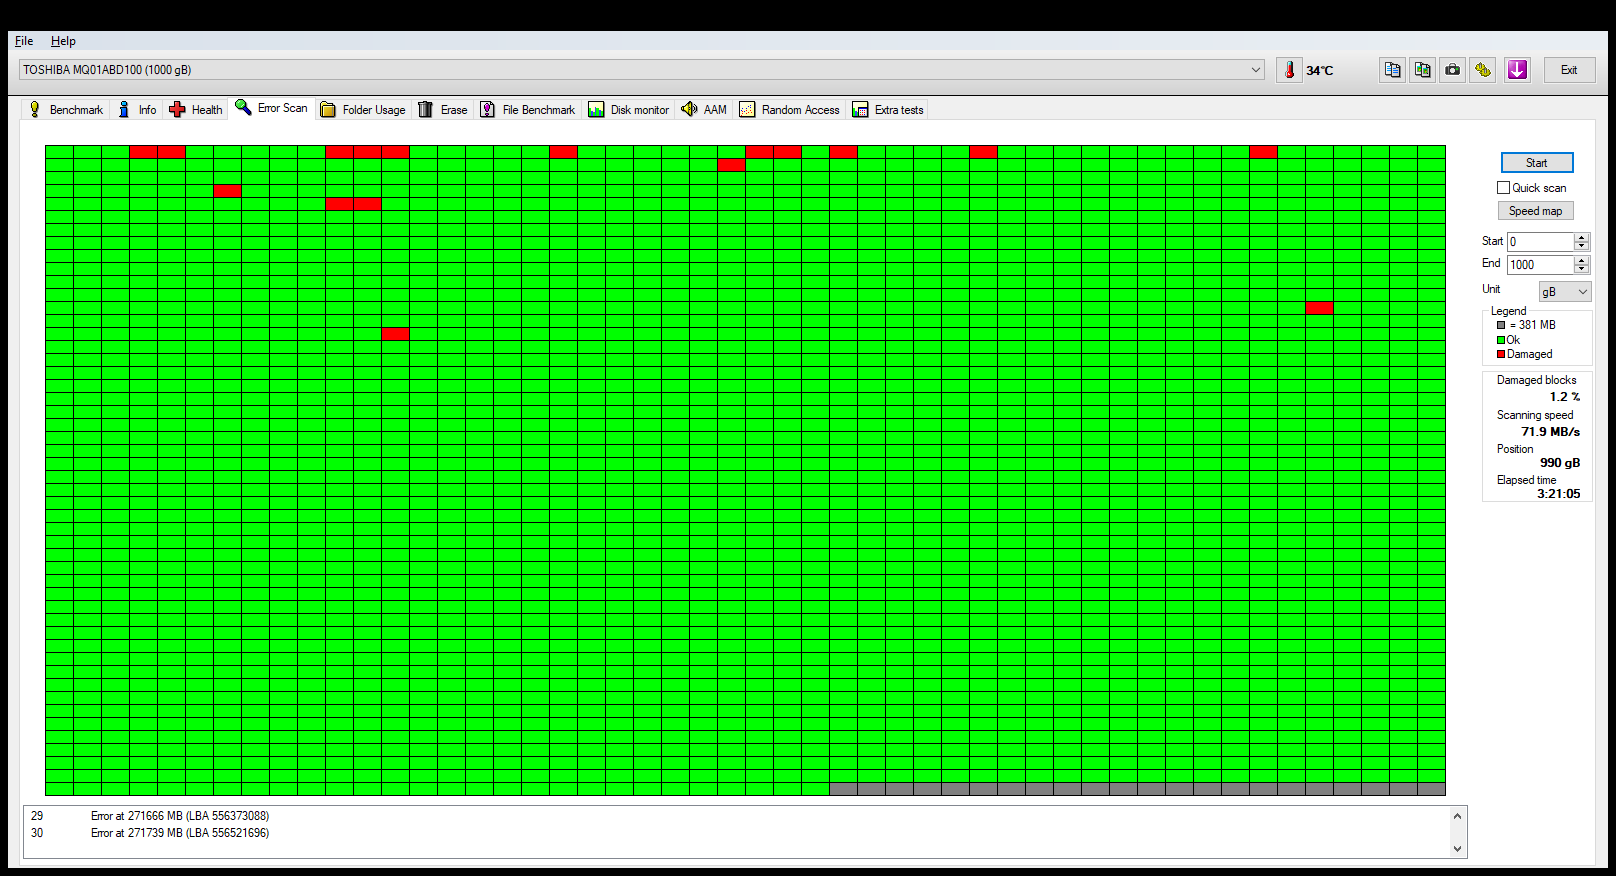Copy screenshot to clipboard icon
1616x876 pixels.
click(x=1422, y=70)
